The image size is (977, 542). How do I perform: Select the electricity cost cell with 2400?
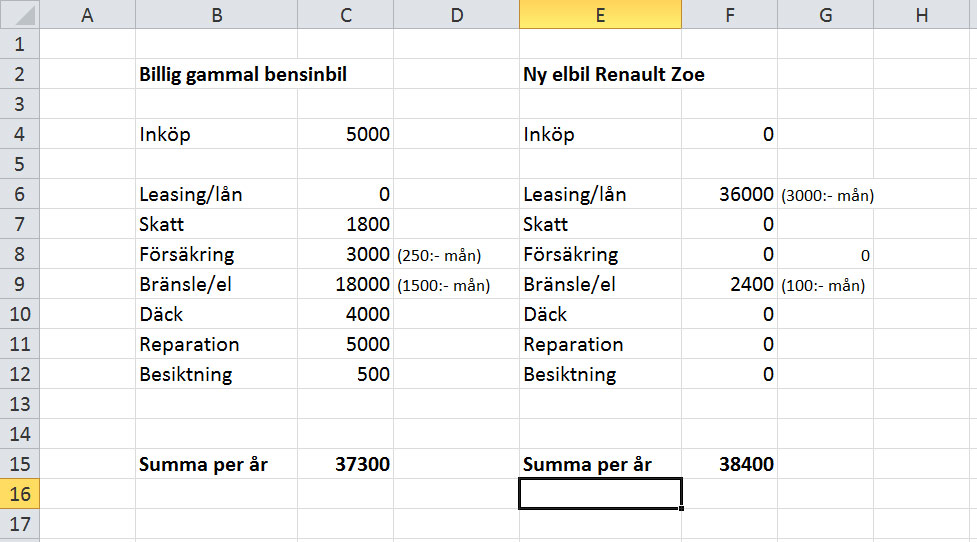click(x=729, y=284)
